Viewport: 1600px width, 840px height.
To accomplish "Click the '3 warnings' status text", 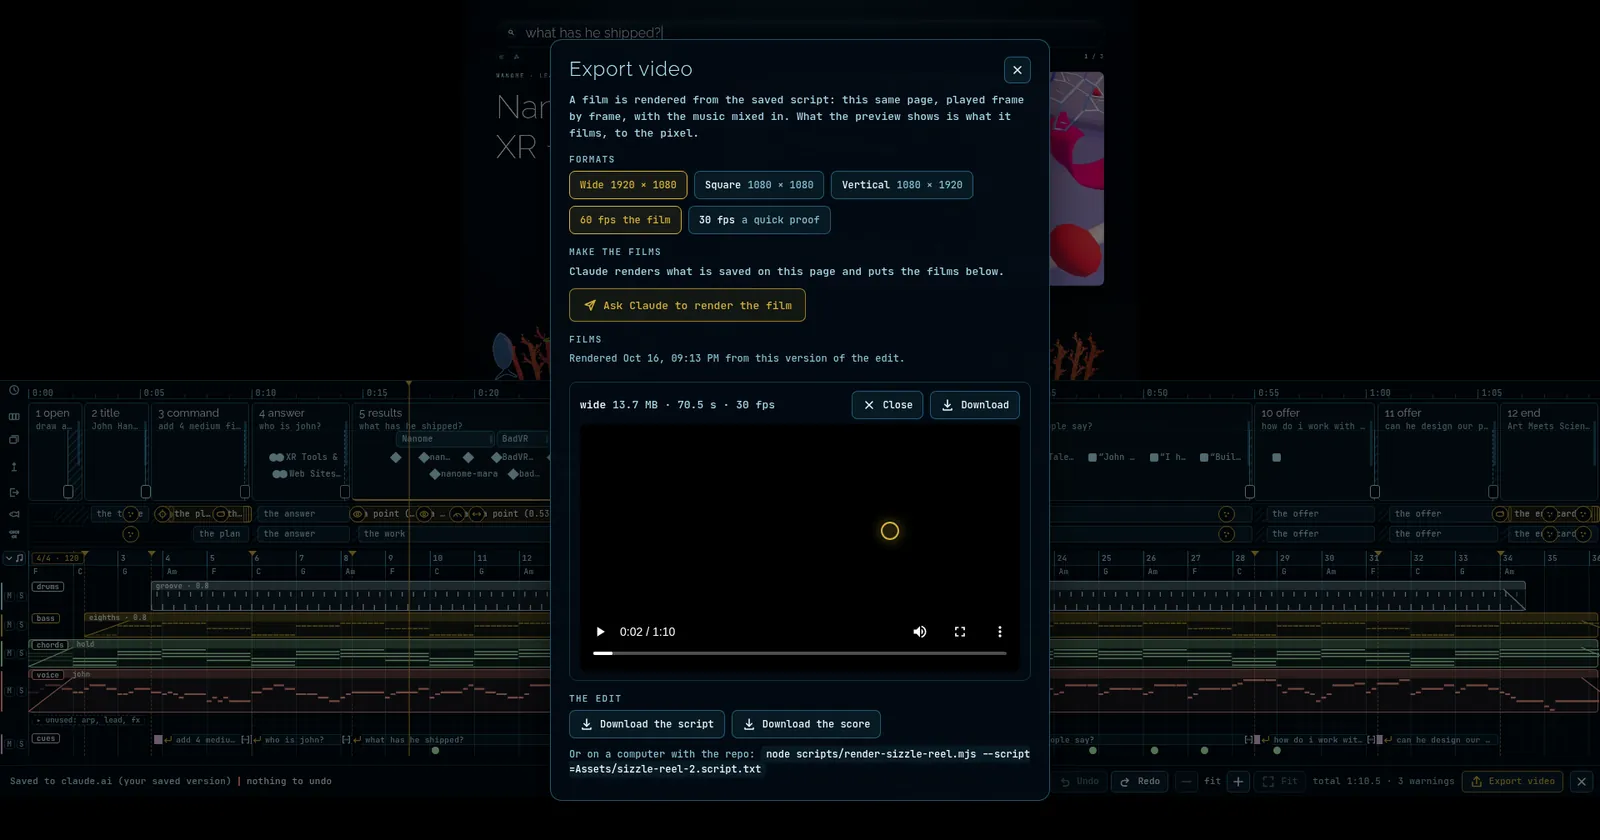I will [x=1426, y=781].
